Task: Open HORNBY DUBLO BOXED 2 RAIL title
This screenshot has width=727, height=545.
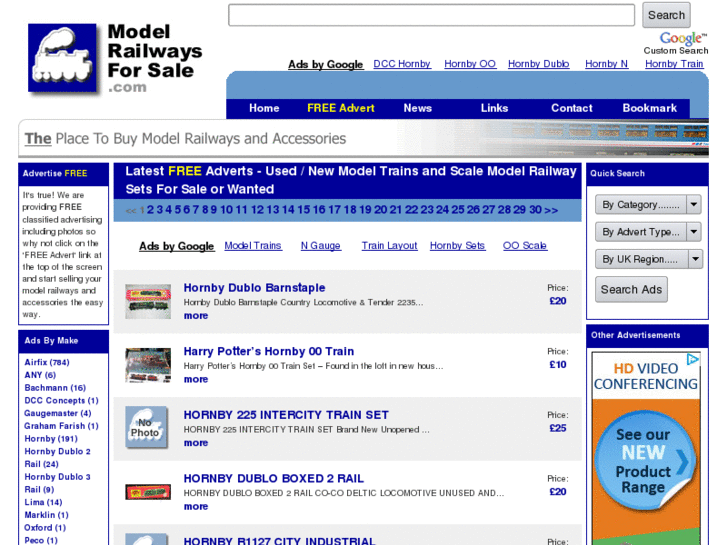Action: pos(274,478)
